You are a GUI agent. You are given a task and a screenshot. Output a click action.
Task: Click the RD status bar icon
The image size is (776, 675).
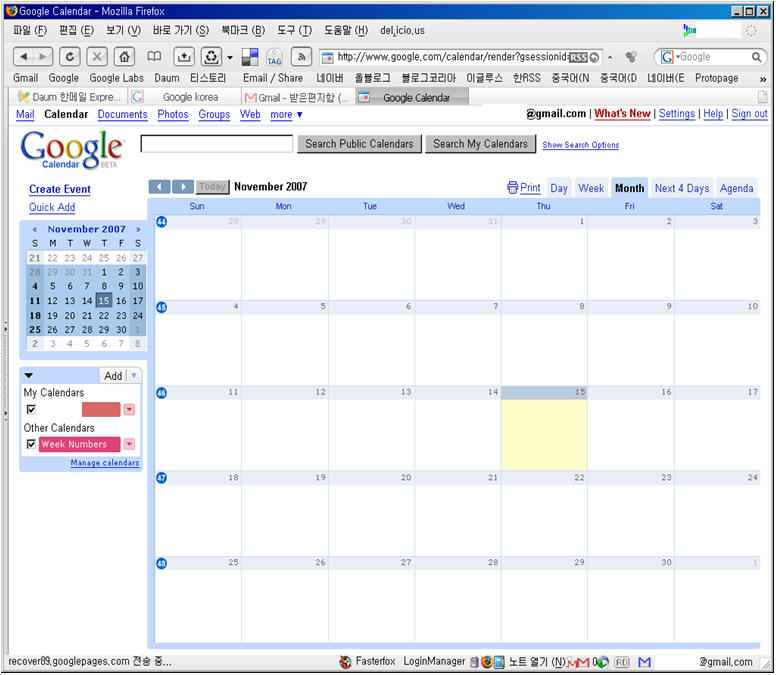point(622,662)
